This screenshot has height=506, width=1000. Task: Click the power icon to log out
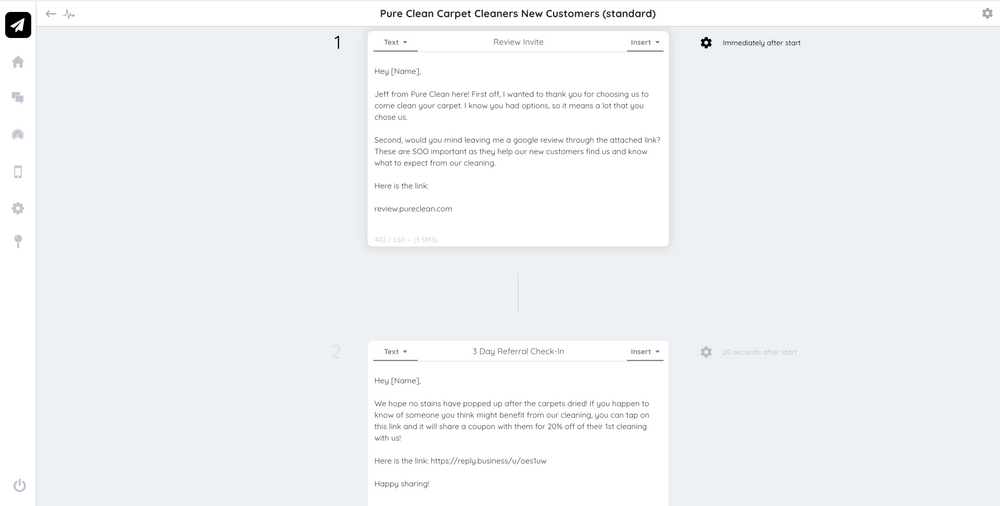tap(19, 486)
